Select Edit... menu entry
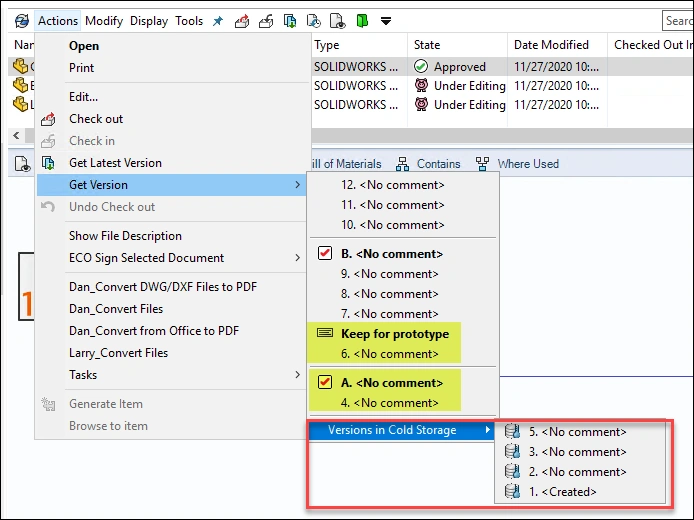This screenshot has width=694, height=520. pyautogui.click(x=83, y=97)
